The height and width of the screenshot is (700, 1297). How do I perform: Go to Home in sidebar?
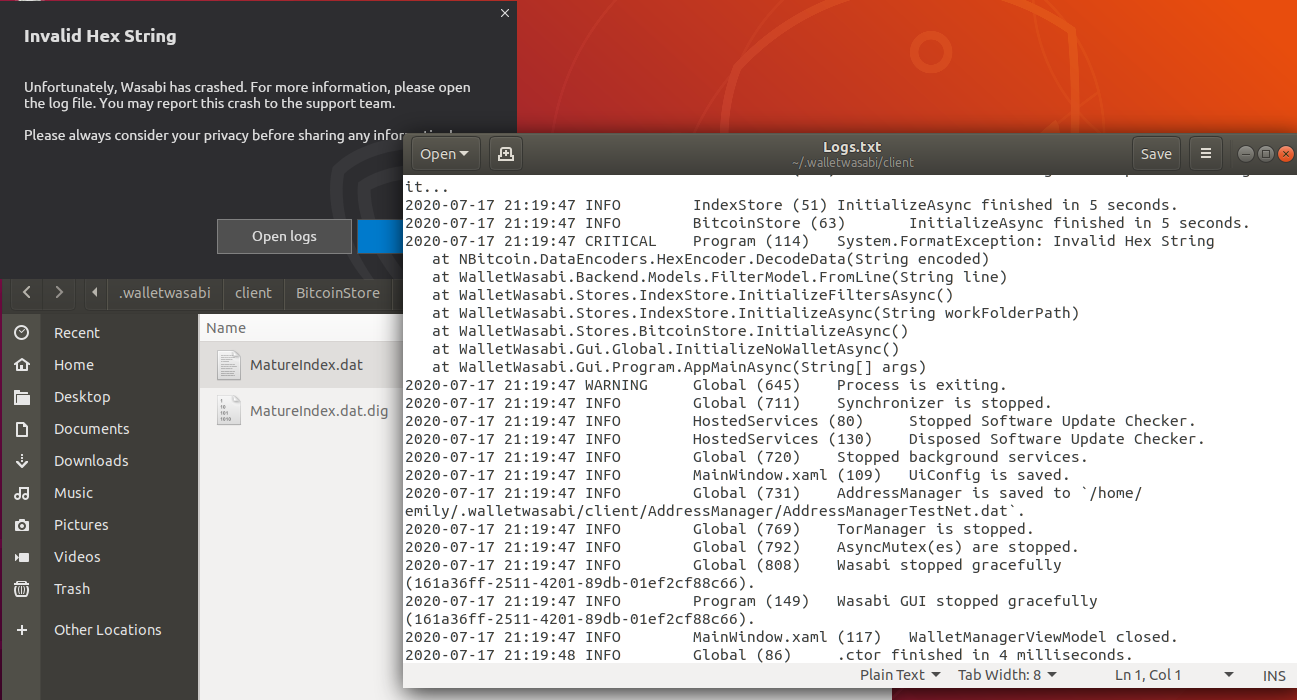[x=74, y=365]
